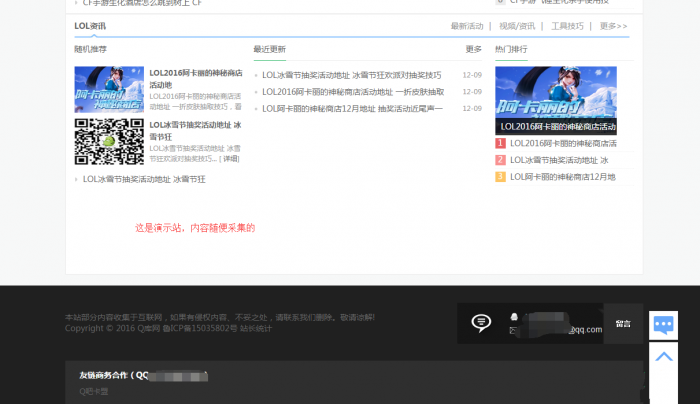Click the orange rank 3 badge
Screen dimensions: 700x404
coord(500,177)
